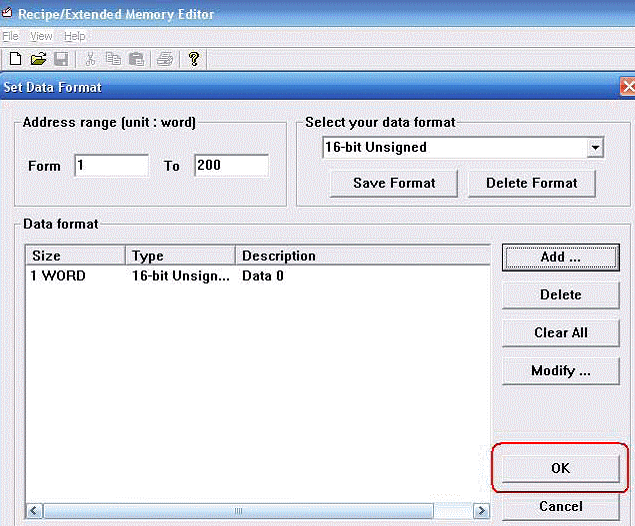Select the 1 WORD Data 0 list row

coord(258,276)
